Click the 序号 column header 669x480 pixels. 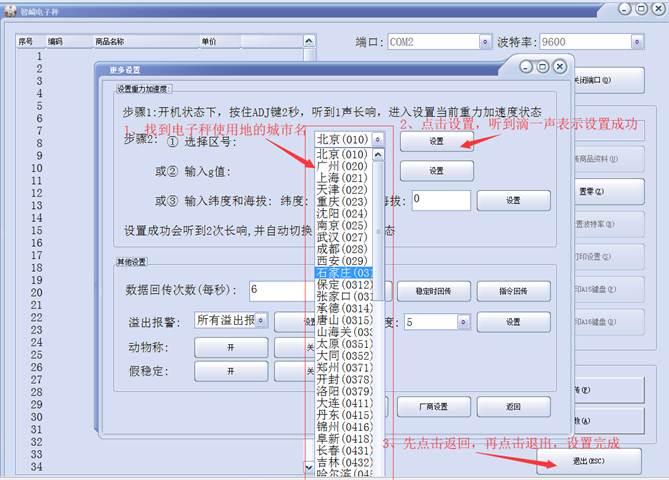30,41
